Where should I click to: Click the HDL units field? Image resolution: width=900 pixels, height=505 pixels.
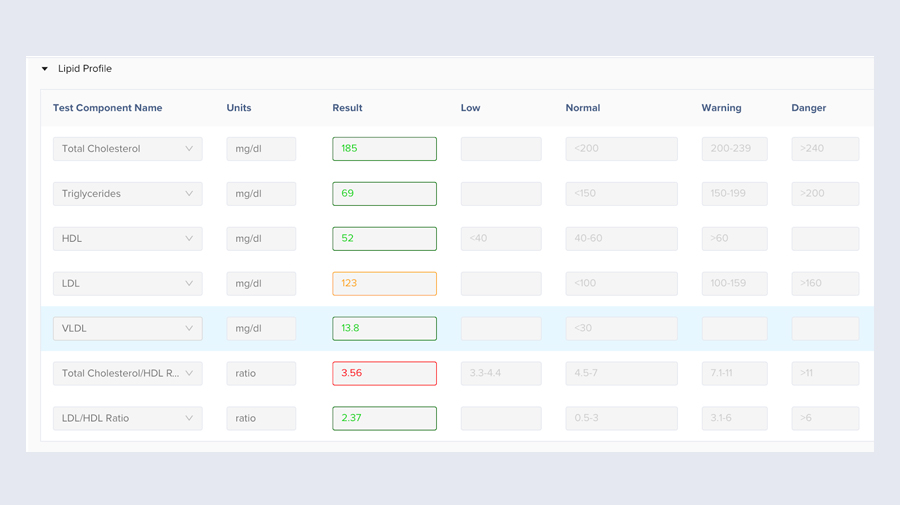[261, 239]
